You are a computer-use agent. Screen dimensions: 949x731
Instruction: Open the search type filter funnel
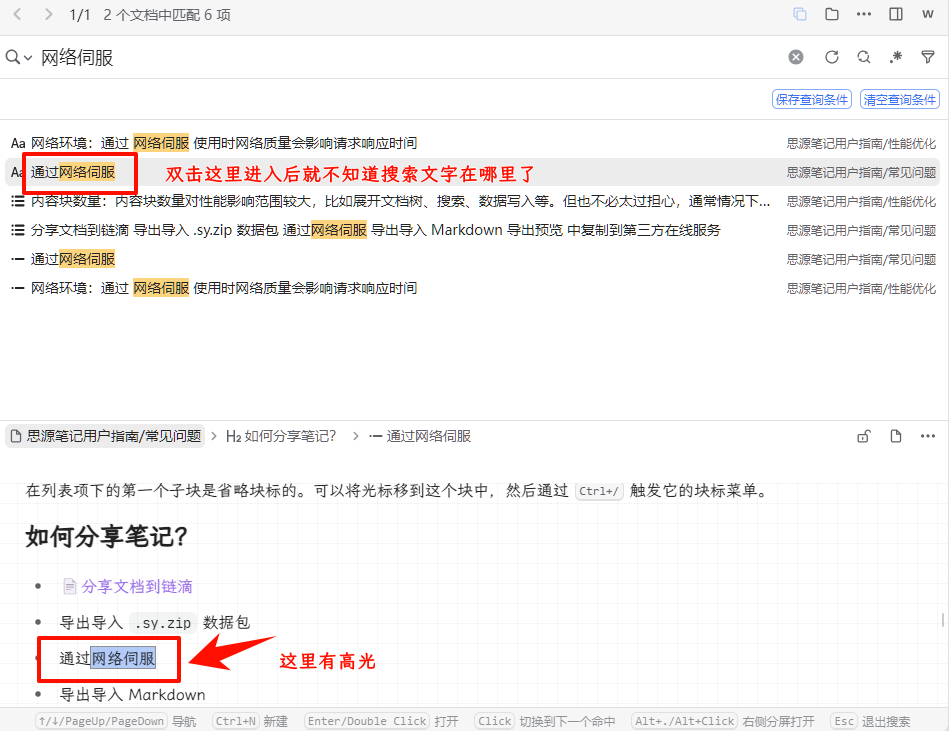tap(928, 57)
